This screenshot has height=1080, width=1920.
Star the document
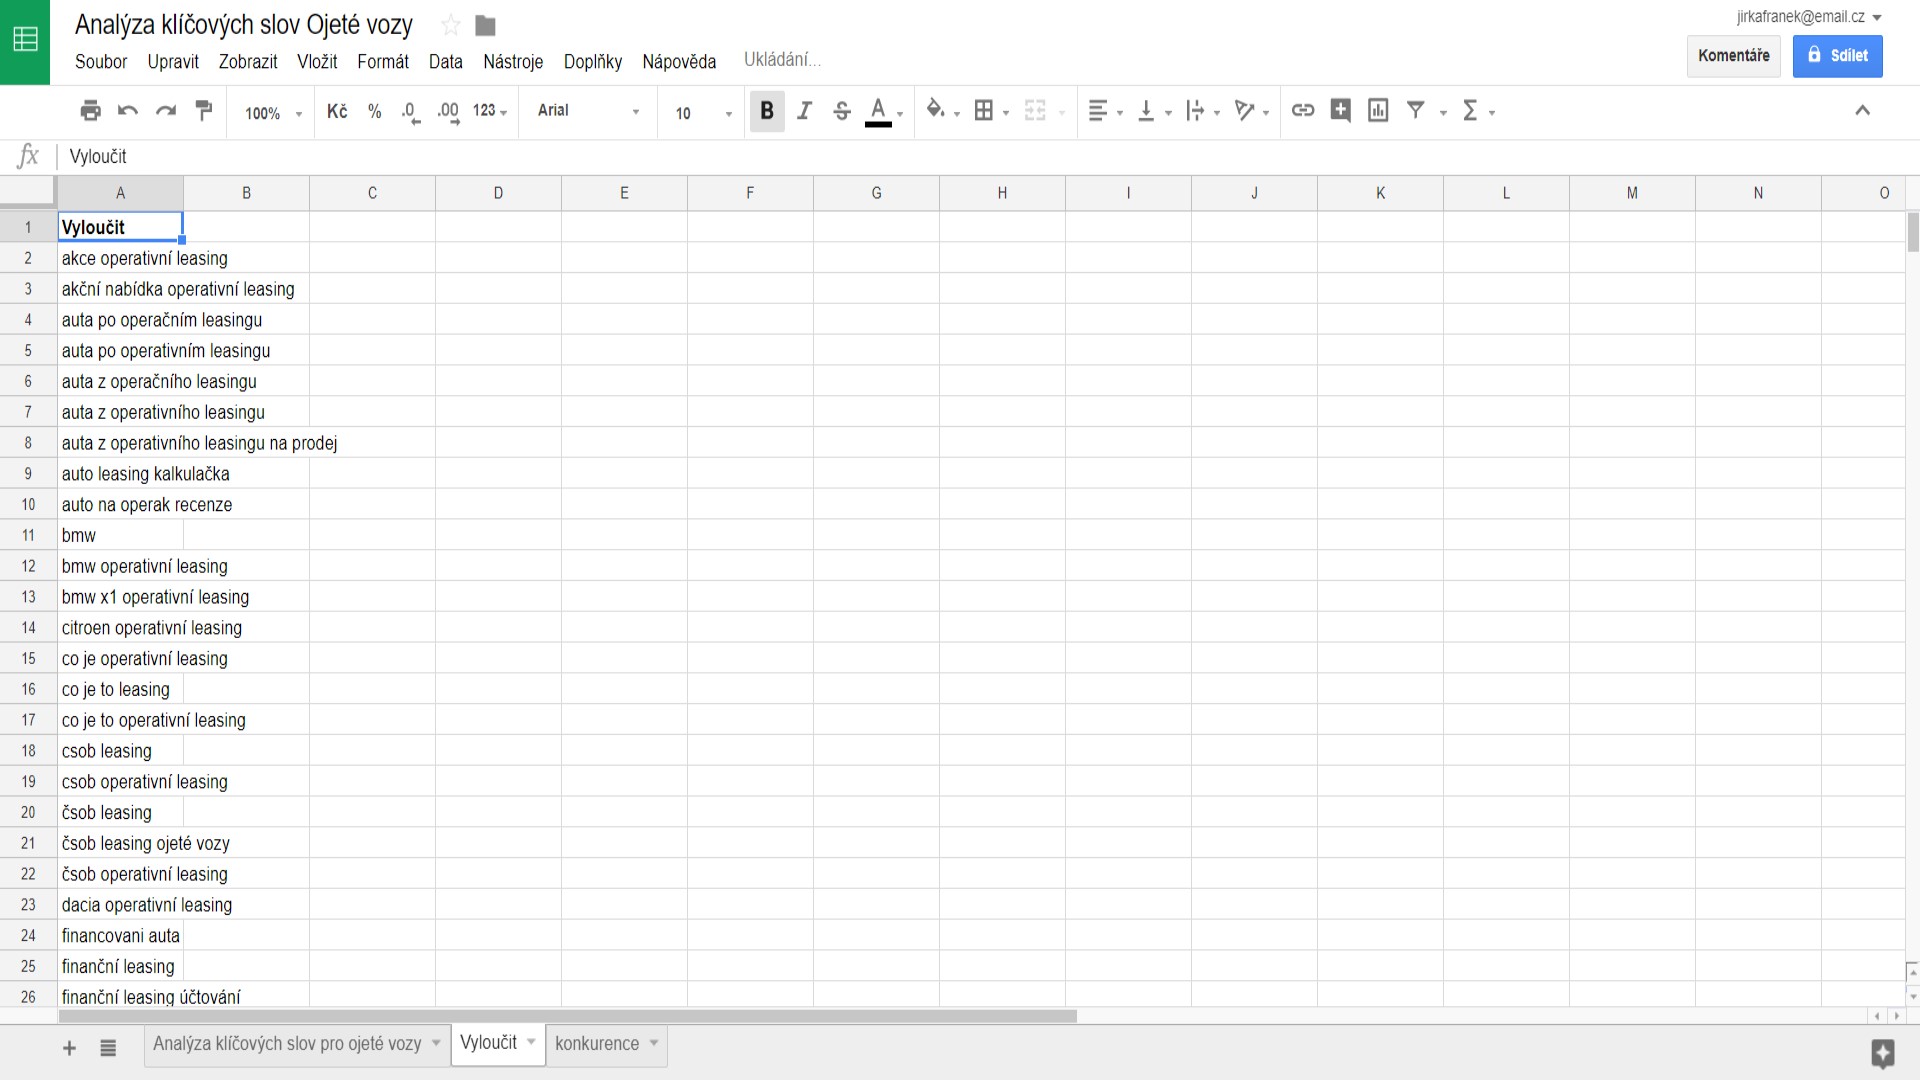(x=451, y=25)
